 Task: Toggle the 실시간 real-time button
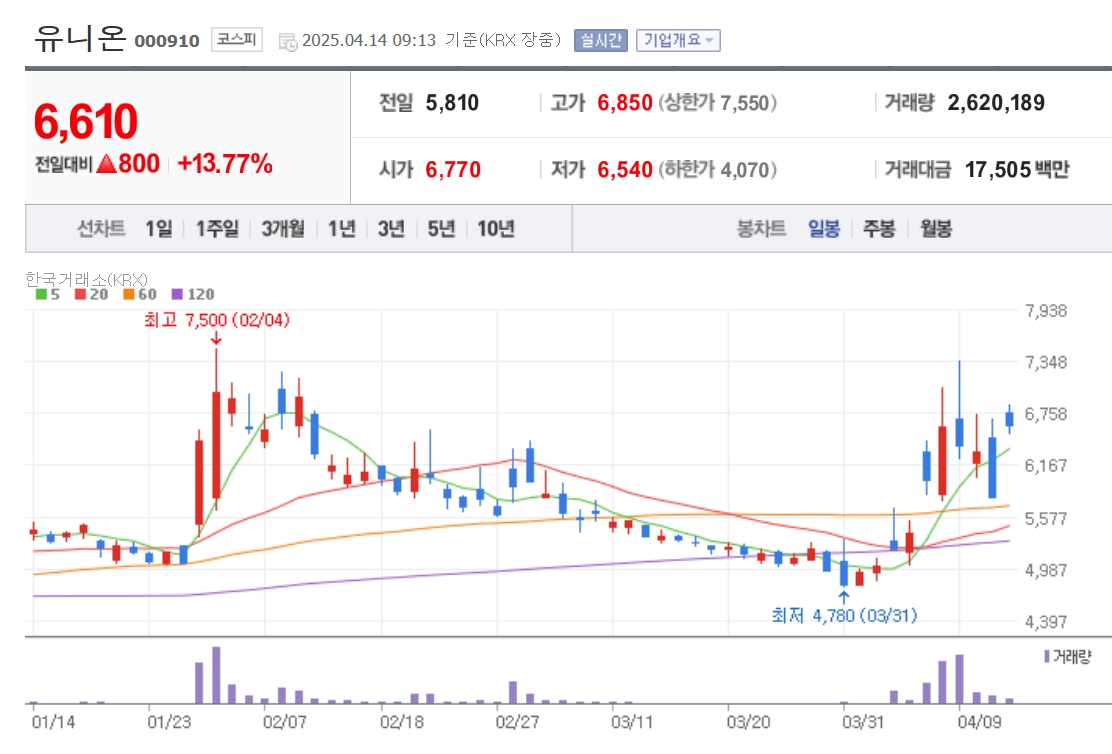pos(601,40)
